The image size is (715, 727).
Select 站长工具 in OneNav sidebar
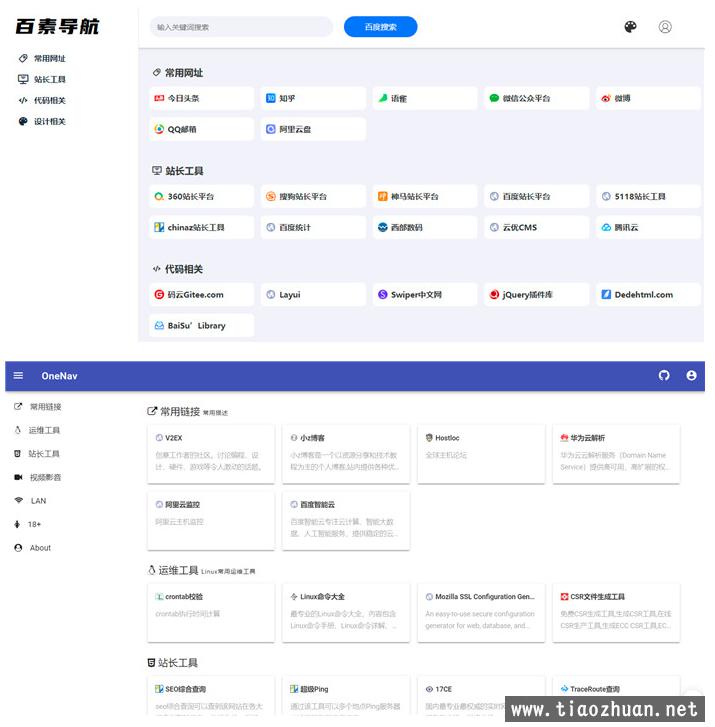click(37, 454)
